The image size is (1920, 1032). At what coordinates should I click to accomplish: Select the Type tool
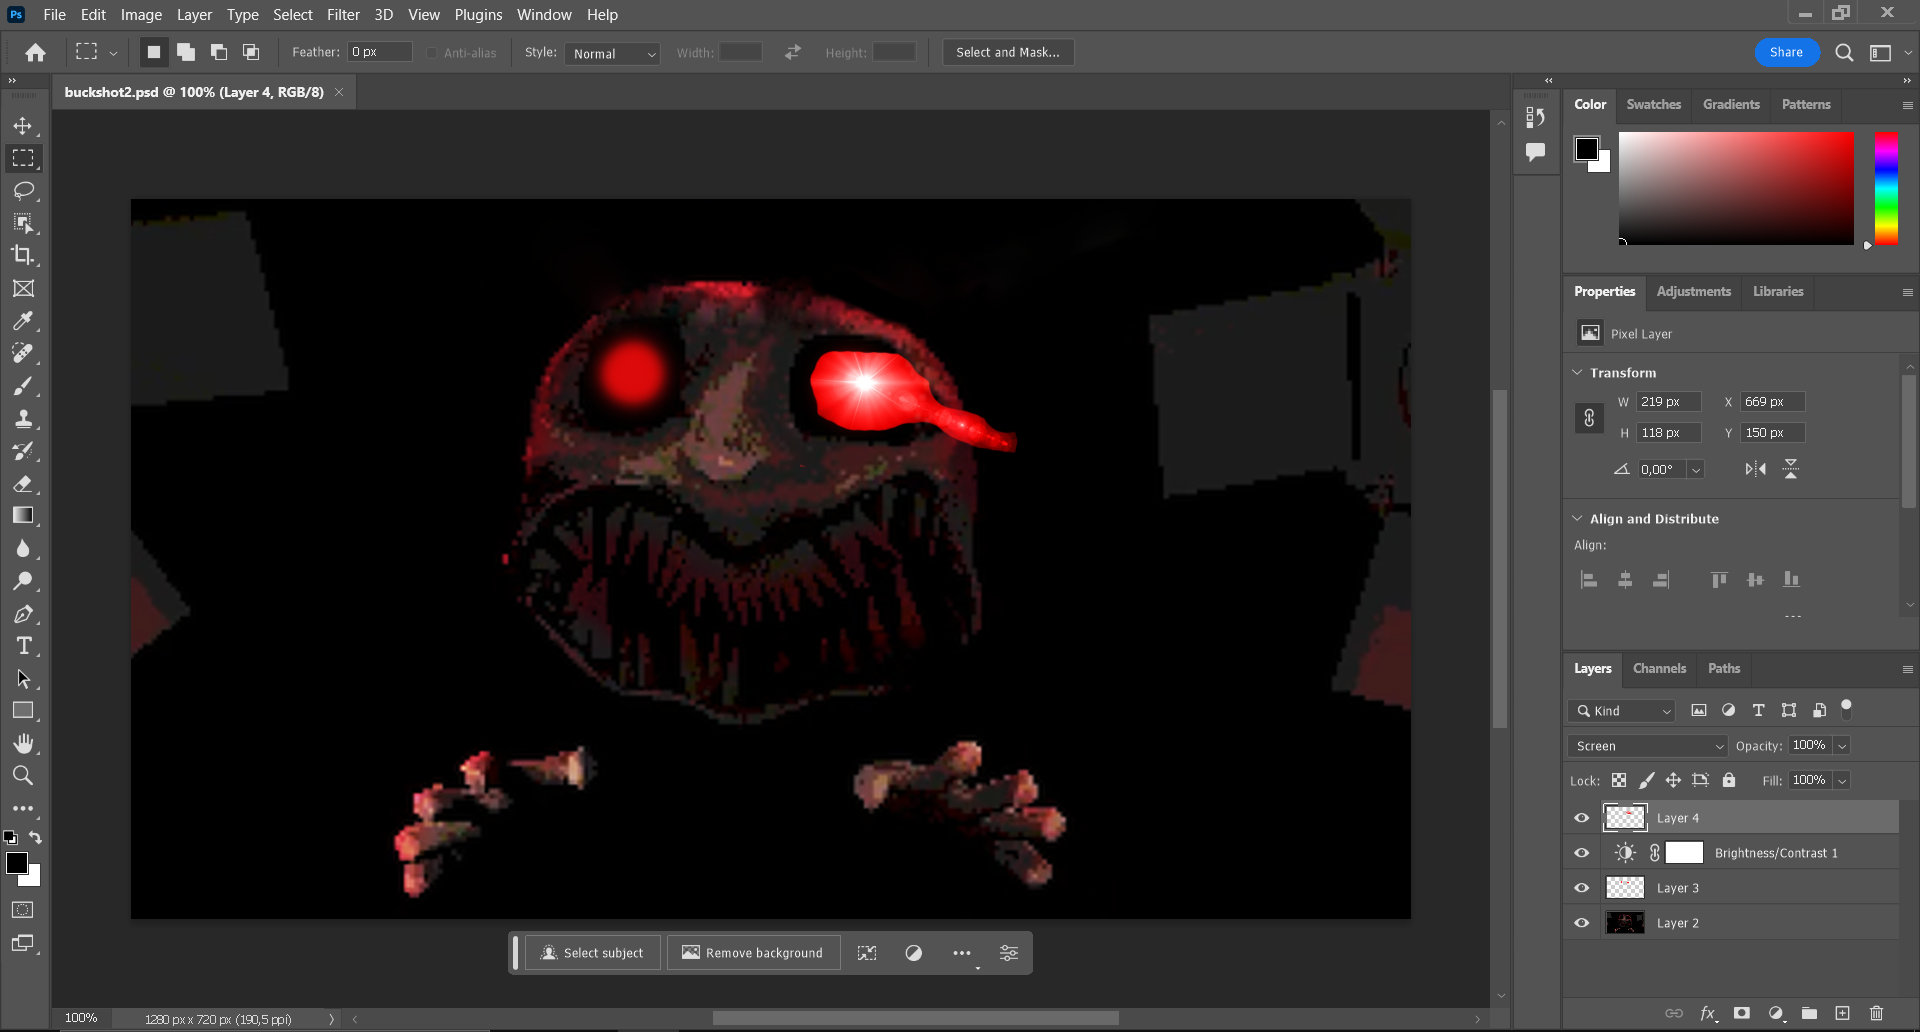click(24, 645)
